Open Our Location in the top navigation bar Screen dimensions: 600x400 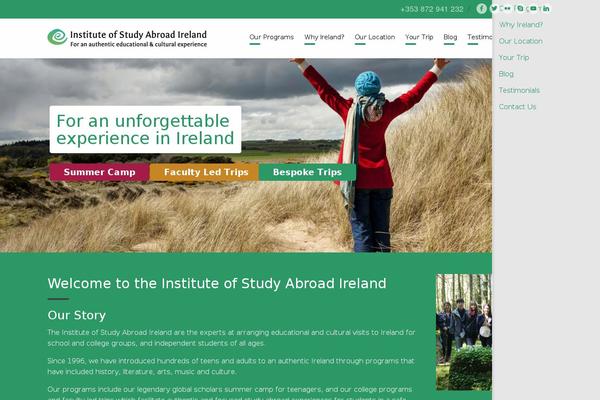click(375, 37)
